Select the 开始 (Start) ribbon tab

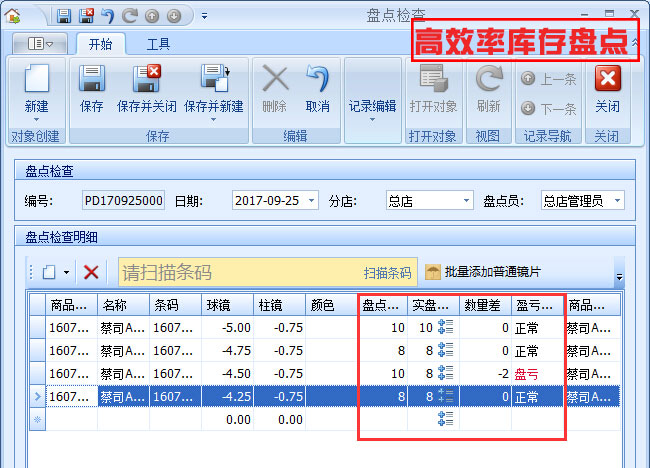tap(100, 44)
